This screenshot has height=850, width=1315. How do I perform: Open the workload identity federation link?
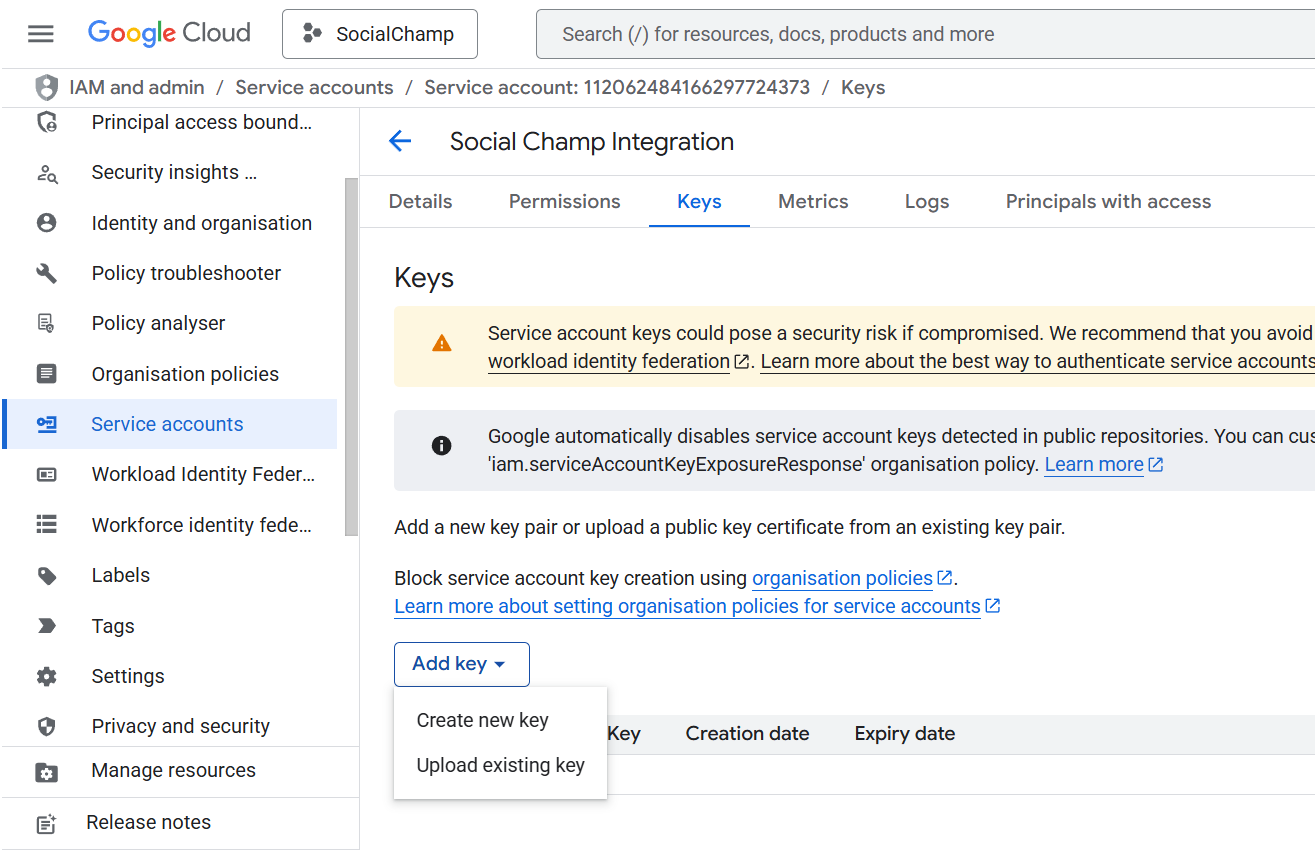609,361
